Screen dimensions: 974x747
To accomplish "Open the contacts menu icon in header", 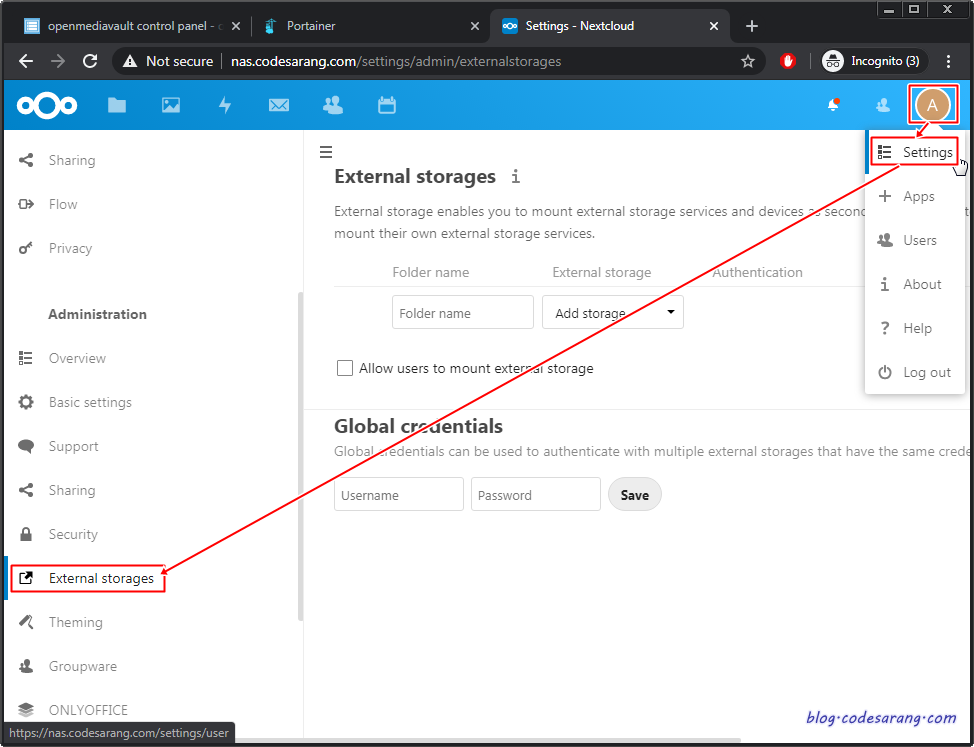I will click(883, 106).
